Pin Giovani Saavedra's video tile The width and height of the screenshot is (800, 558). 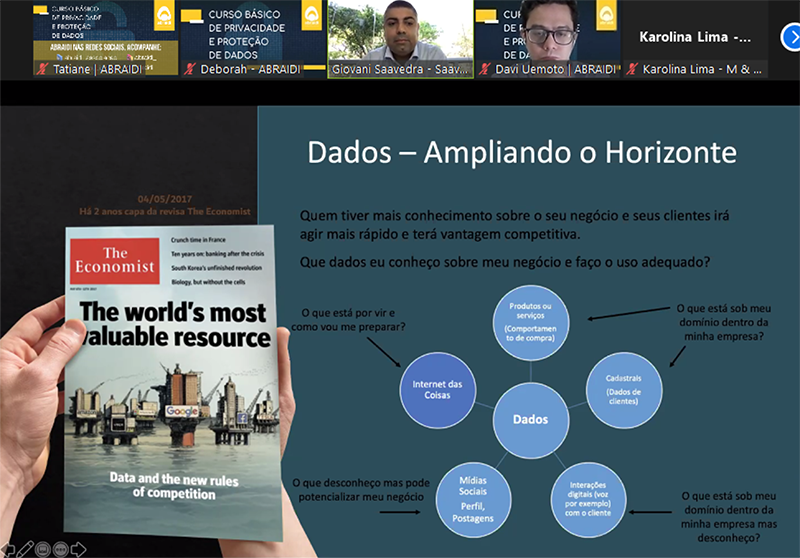(x=401, y=38)
